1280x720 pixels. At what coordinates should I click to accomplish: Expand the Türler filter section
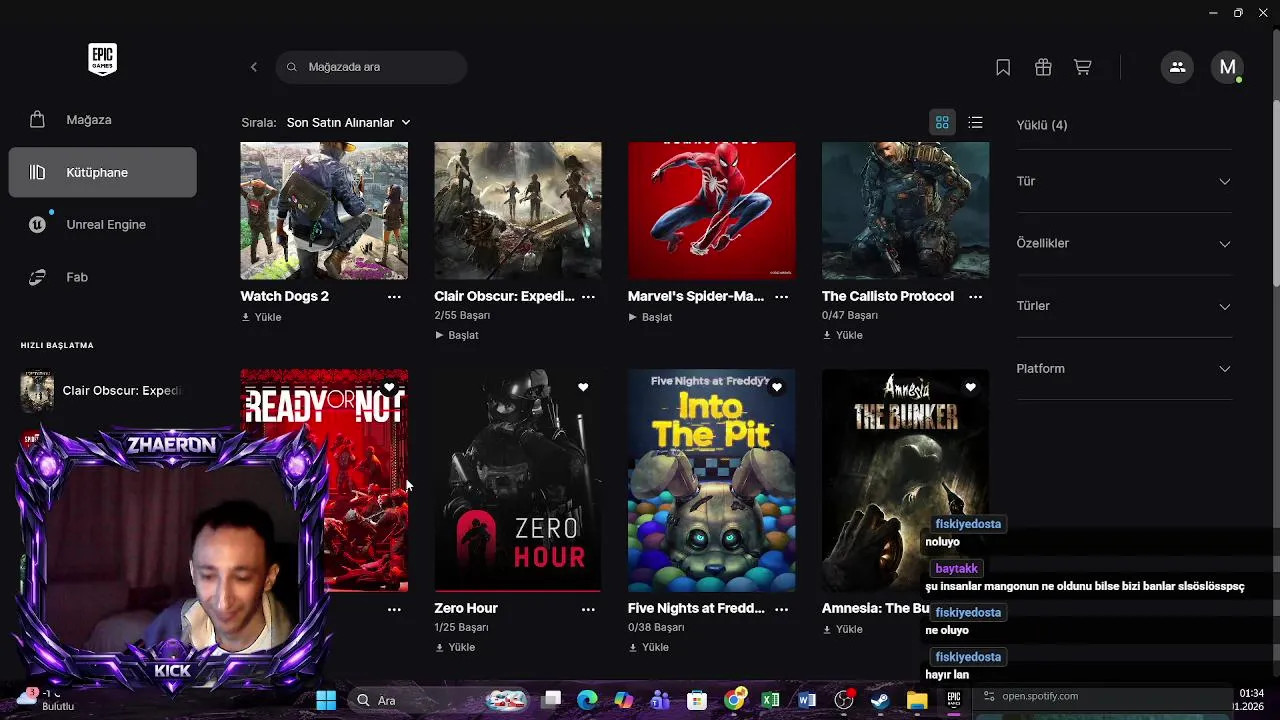pos(1124,306)
